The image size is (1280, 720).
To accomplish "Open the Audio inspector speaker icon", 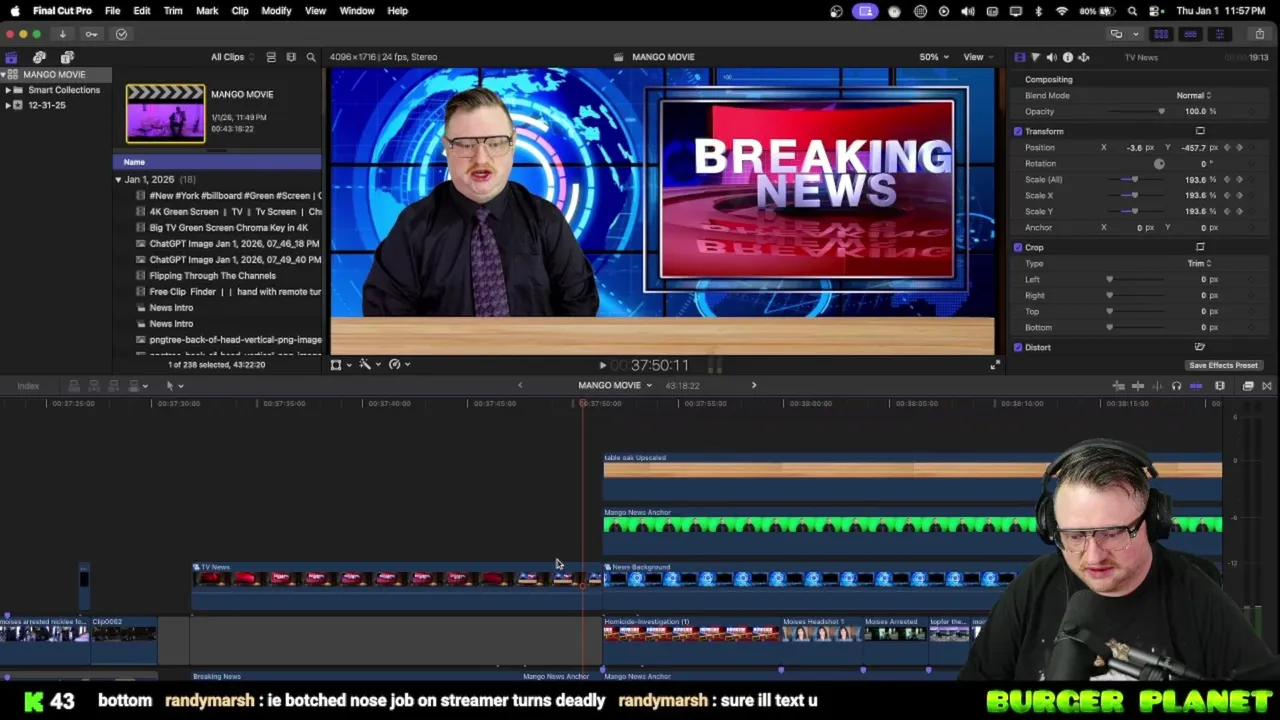I will click(1051, 57).
